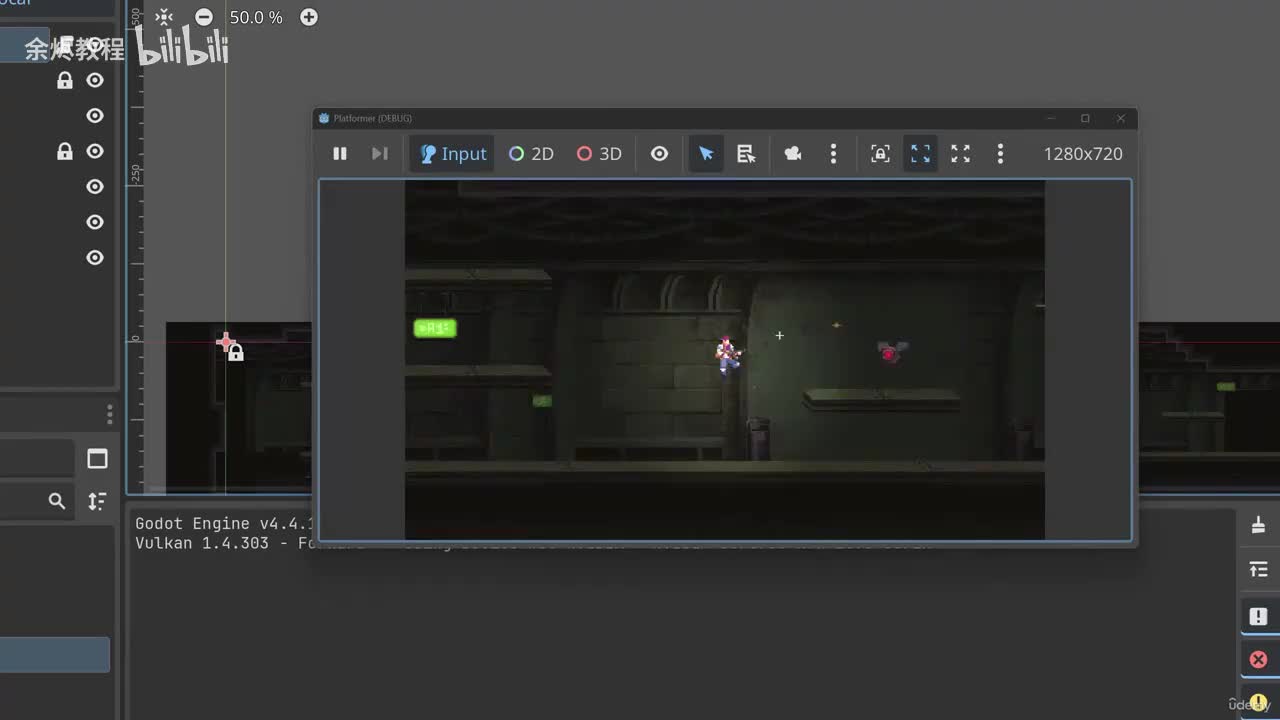Open camera options menu beside camera icon
This screenshot has width=1280, height=720.
(833, 154)
